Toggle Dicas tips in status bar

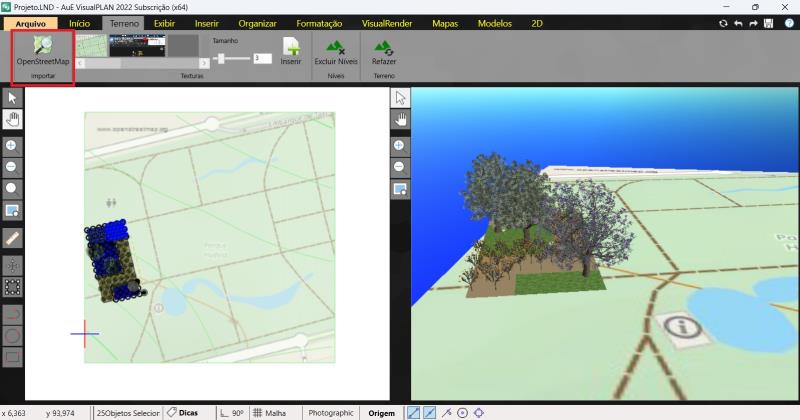(182, 412)
